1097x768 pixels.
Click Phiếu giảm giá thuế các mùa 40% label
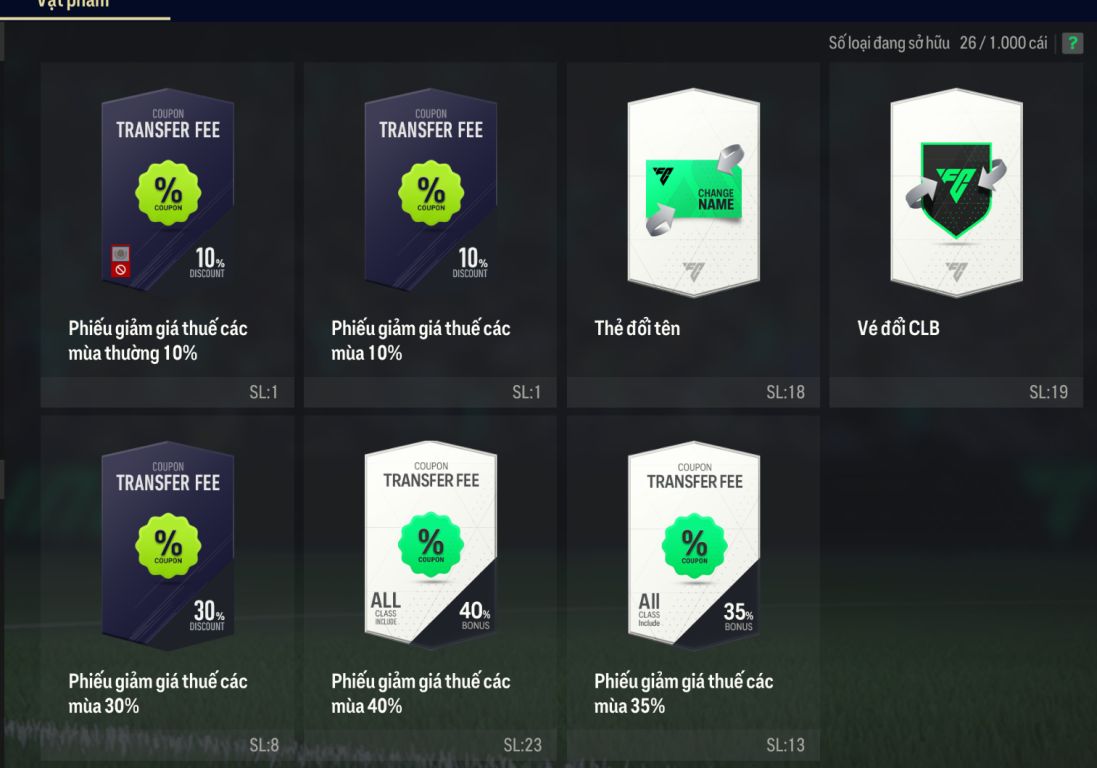[x=421, y=693]
